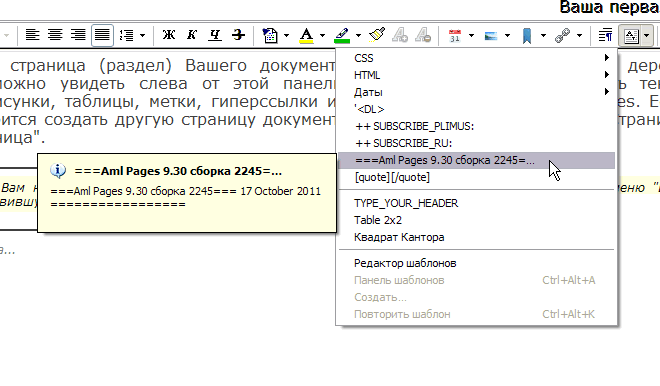Choose the Квадрат Кантора template

pos(477,237)
